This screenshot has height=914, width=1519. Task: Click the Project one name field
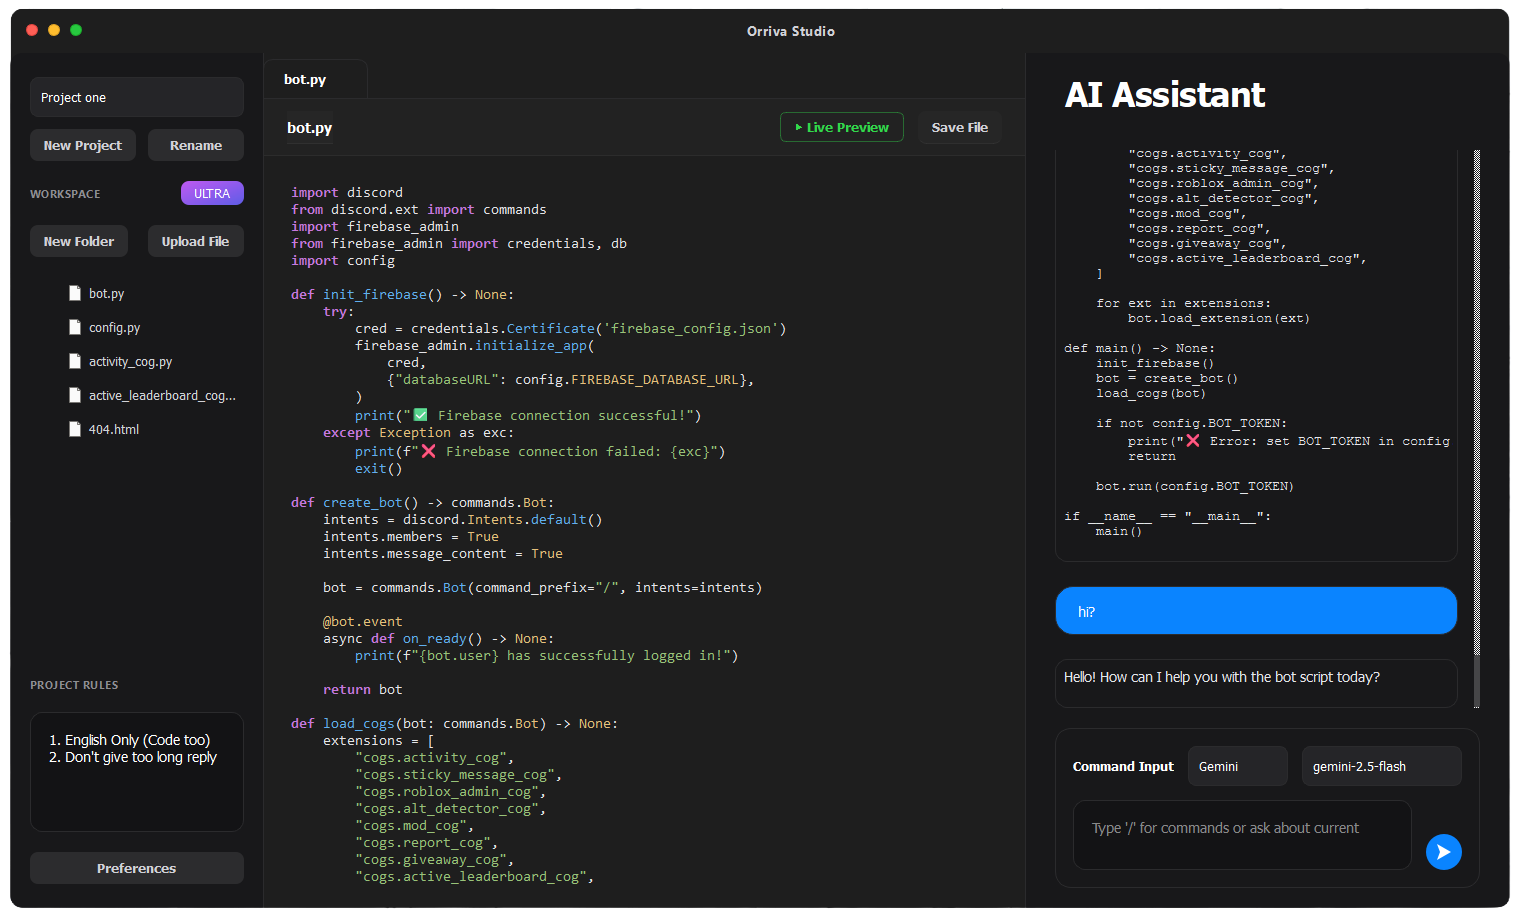[x=136, y=96]
